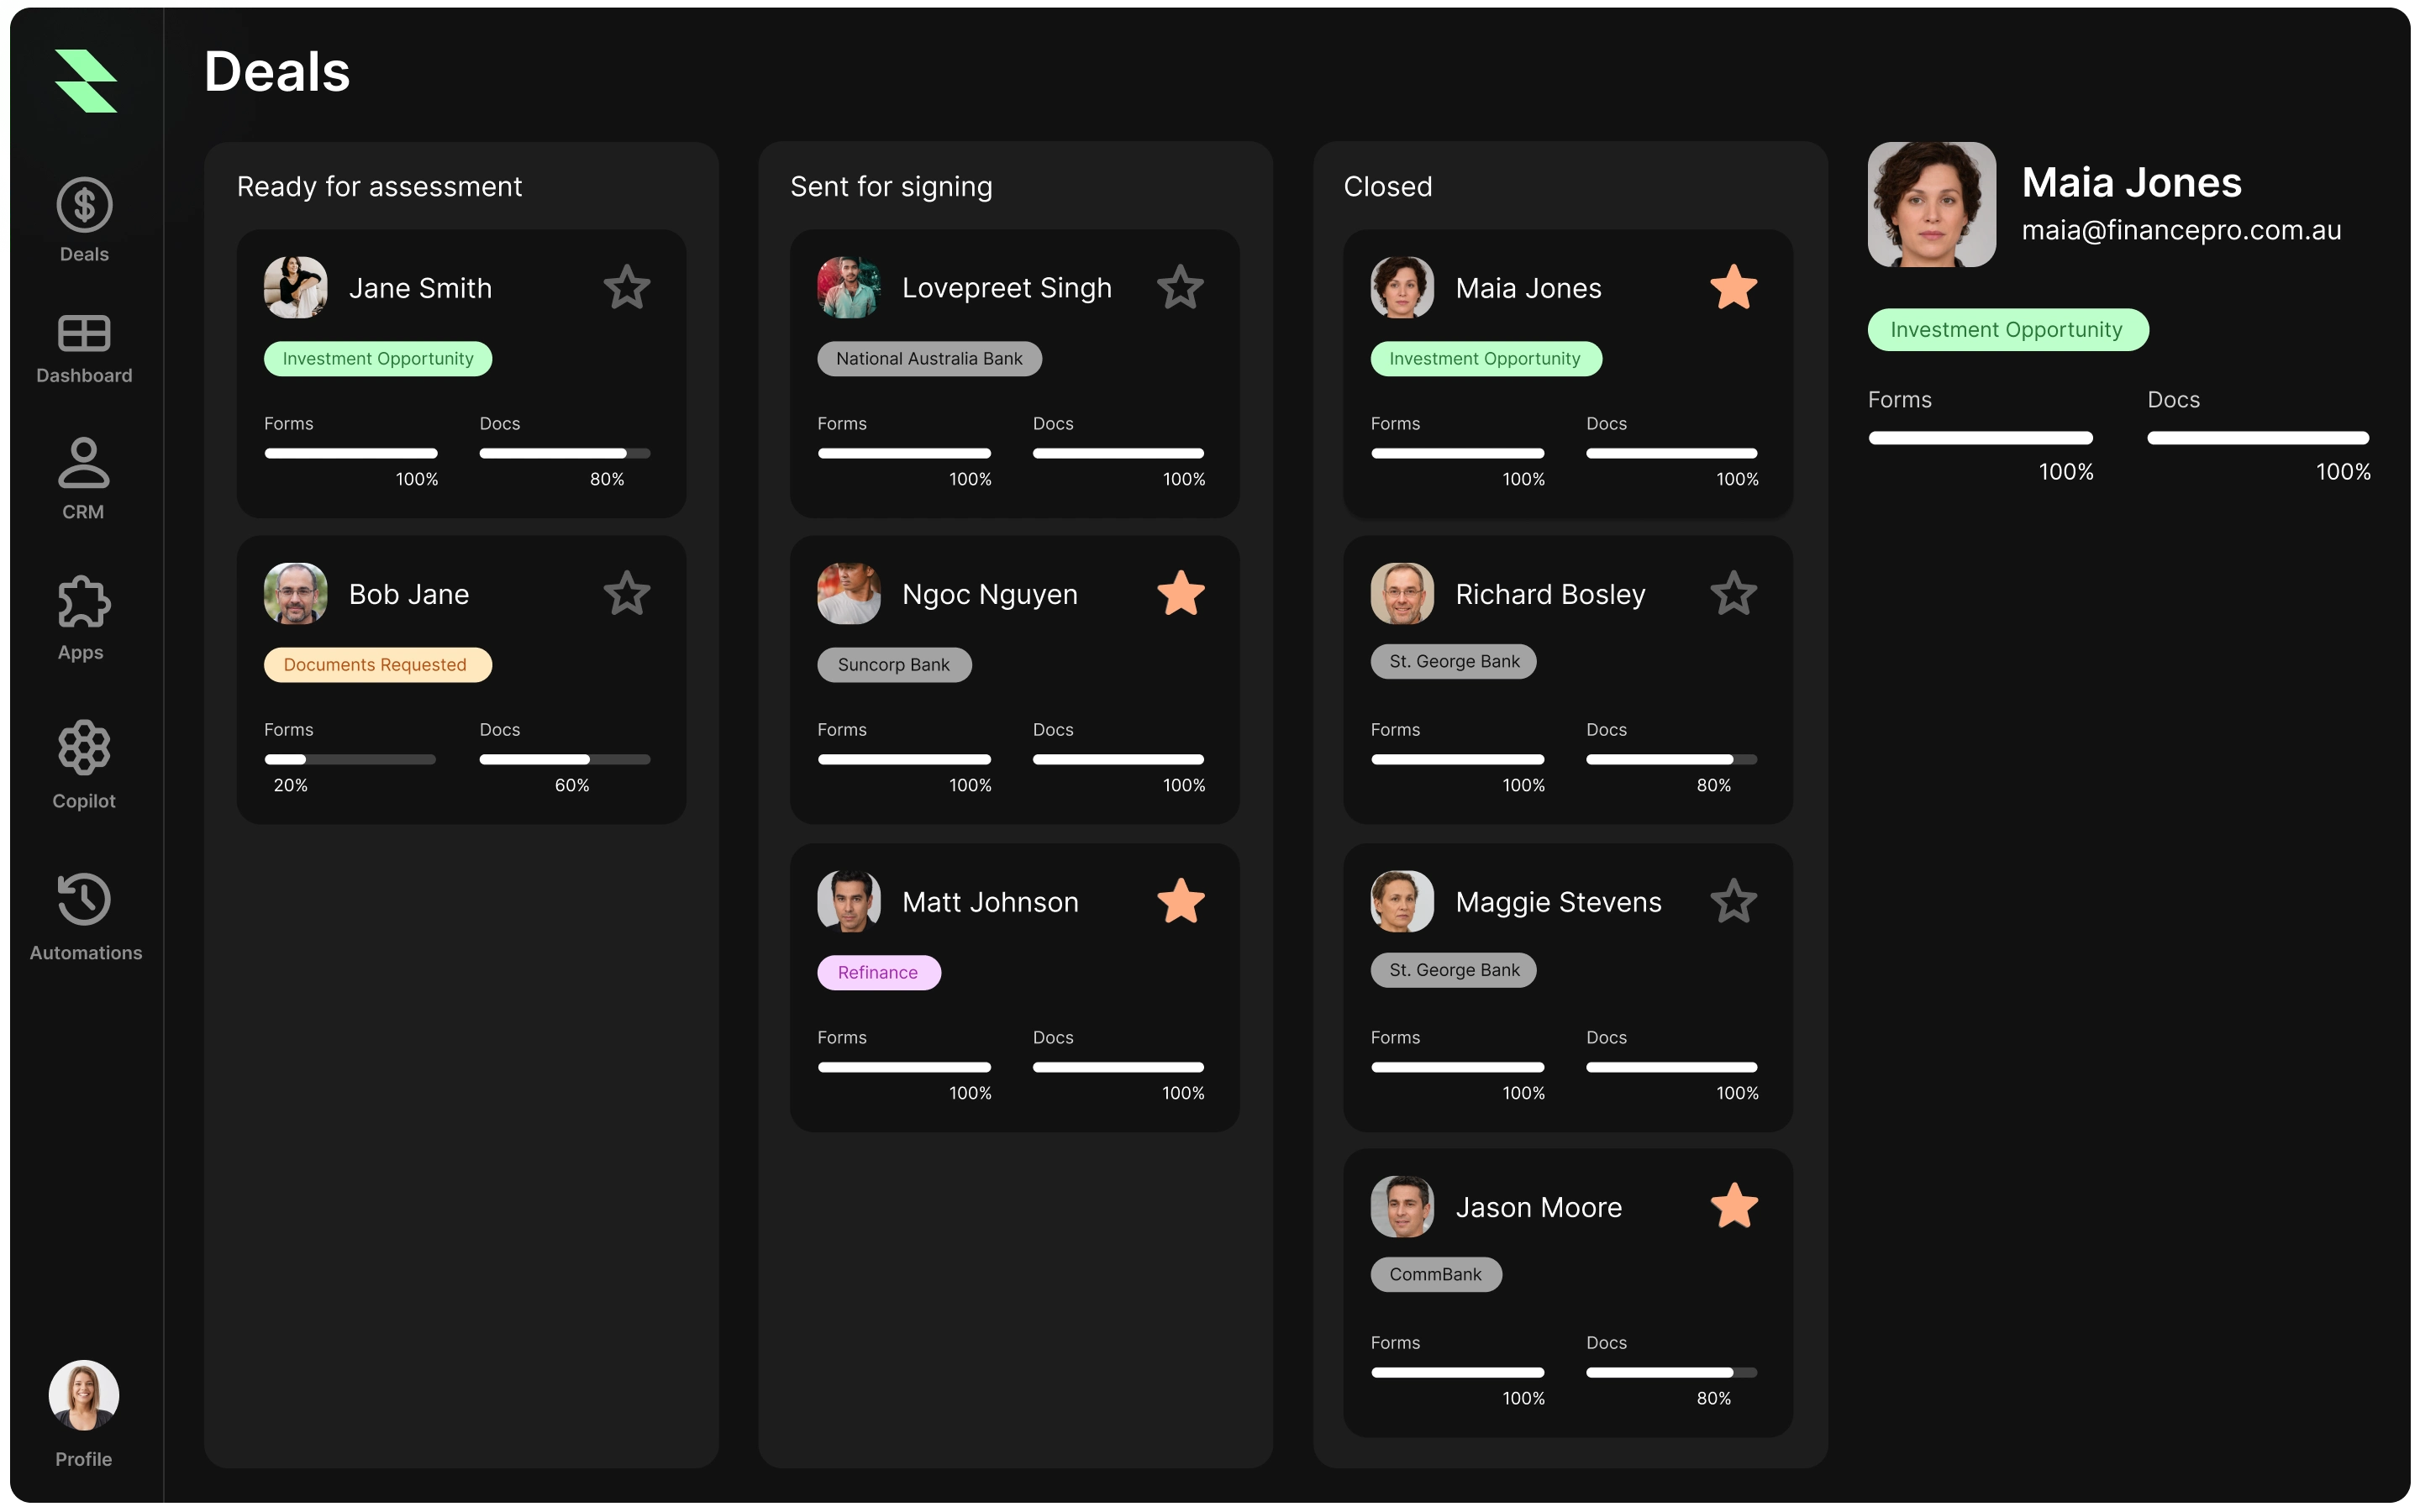2420x1512 pixels.
Task: Open the Automations history icon
Action: tap(84, 898)
